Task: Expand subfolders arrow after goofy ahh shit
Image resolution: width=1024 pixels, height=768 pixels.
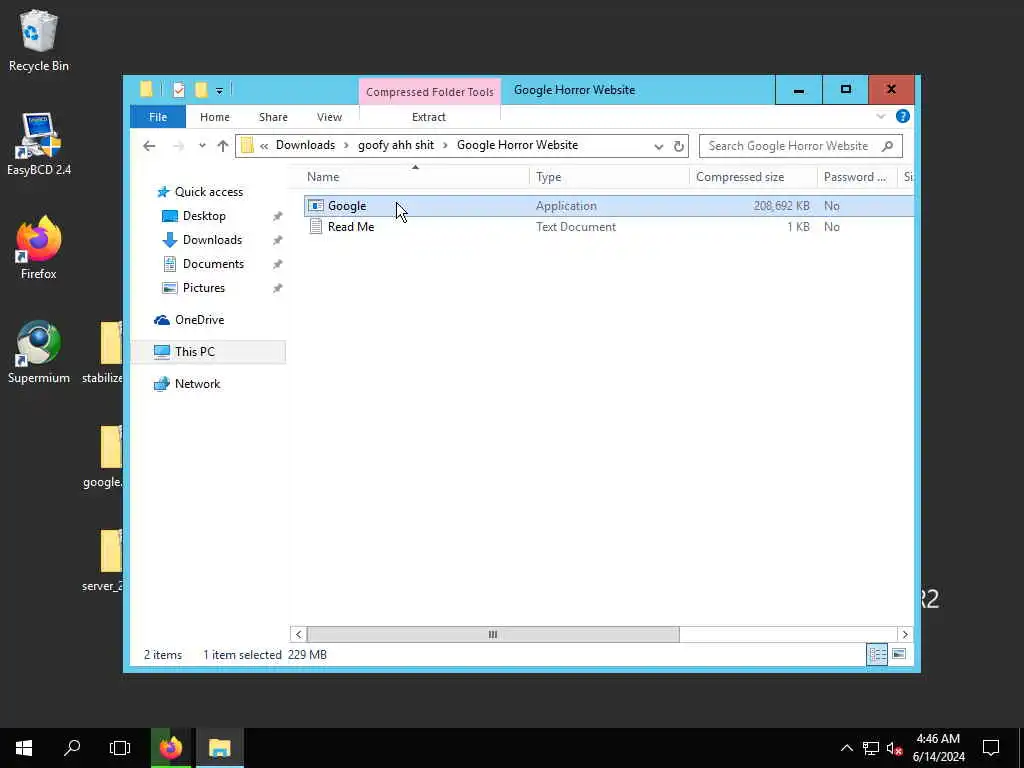Action: (445, 146)
